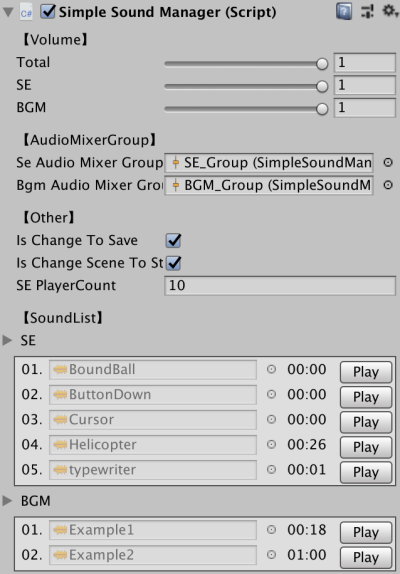The width and height of the screenshot is (400, 574).
Task: Click the object picker circle beside Helicopter
Action: coord(271,444)
